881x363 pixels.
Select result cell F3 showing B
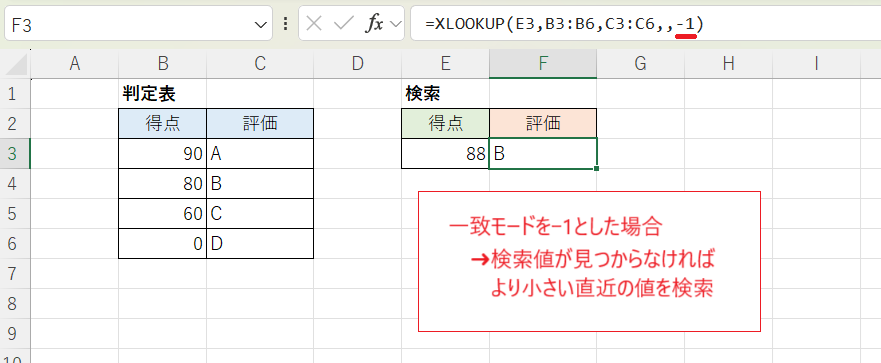click(543, 153)
